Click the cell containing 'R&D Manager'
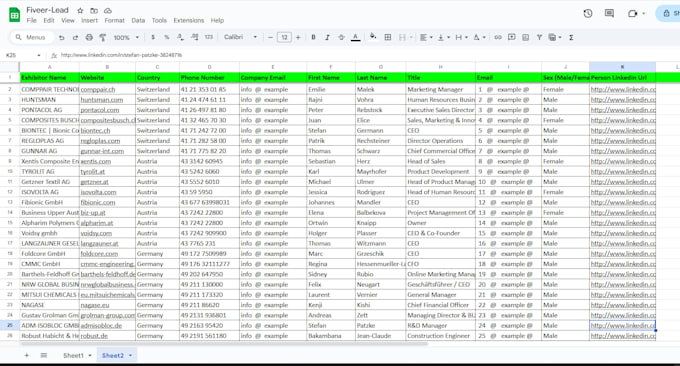Viewport: 680px width, 366px height. [440, 326]
